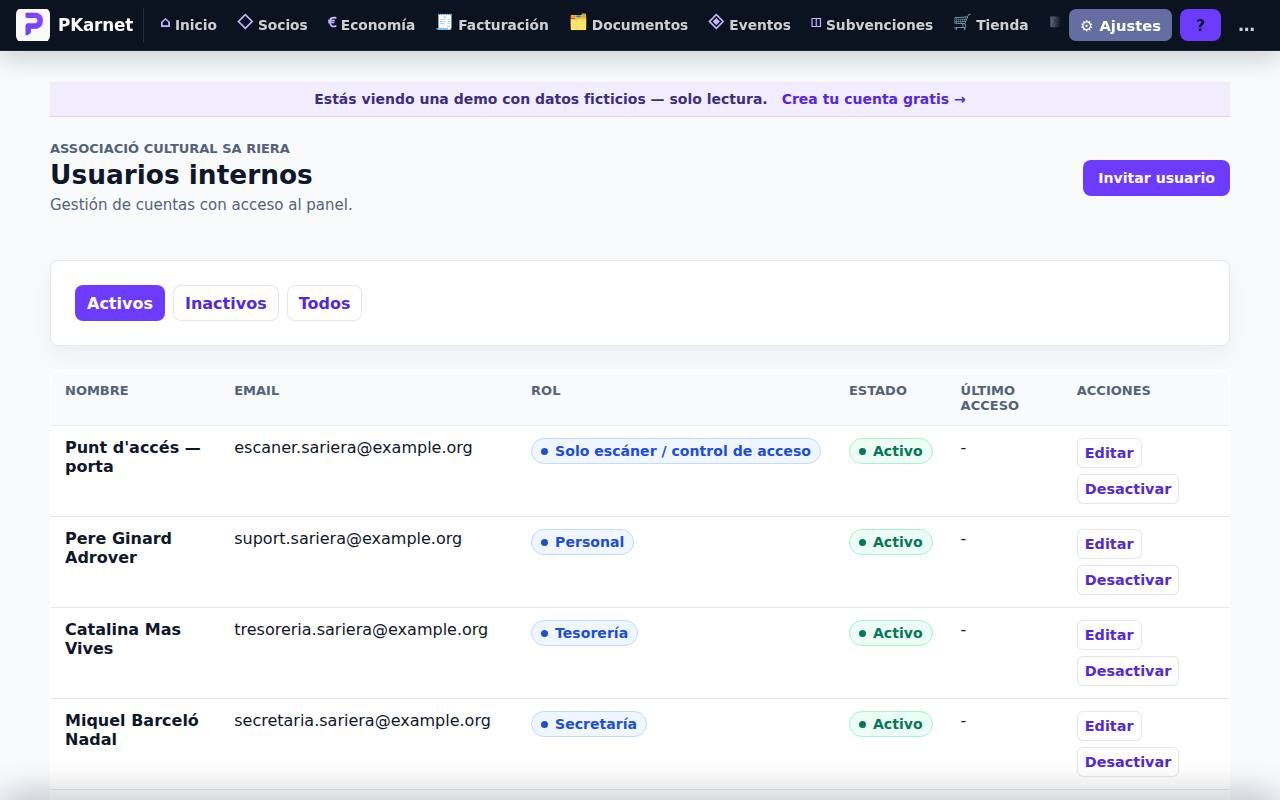Click Activo status of Punt d'accés row
Image resolution: width=1280 pixels, height=800 pixels.
tap(891, 451)
